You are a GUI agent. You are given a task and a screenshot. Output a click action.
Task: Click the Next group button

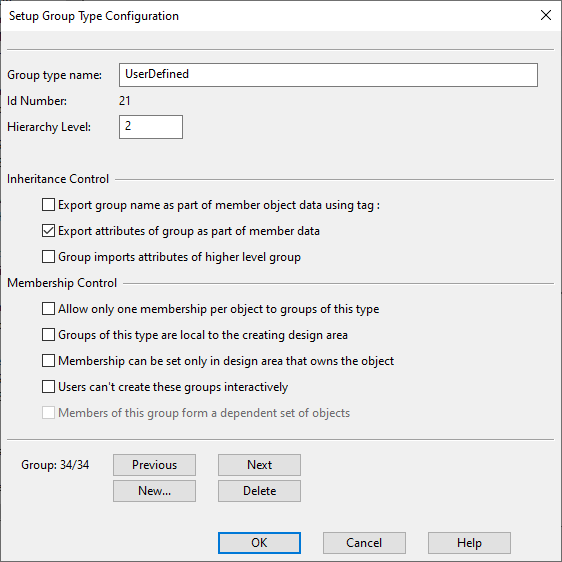click(x=259, y=465)
